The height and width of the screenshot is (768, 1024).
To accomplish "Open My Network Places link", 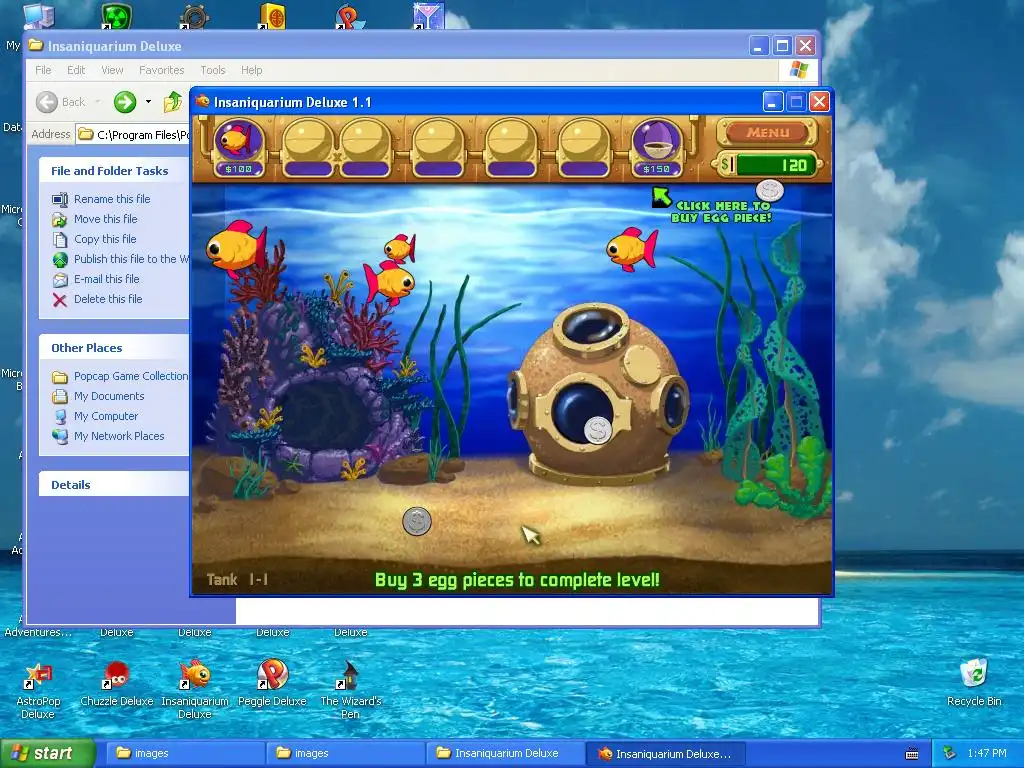I will point(119,436).
